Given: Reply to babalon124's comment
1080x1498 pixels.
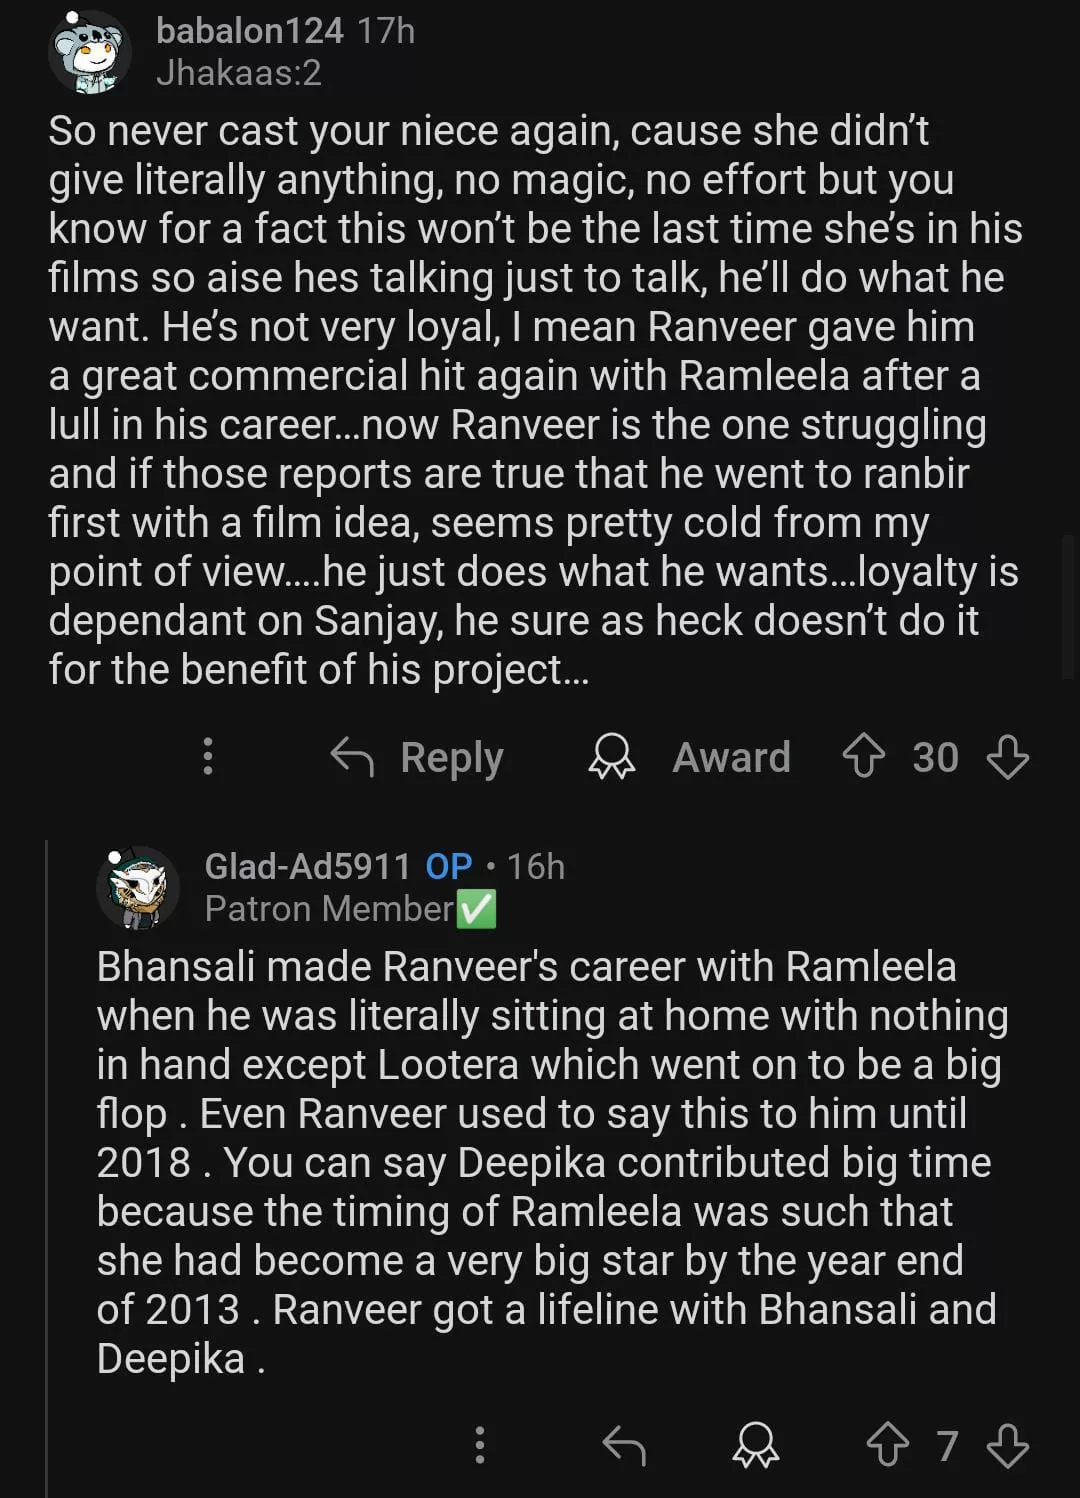Looking at the screenshot, I should (418, 757).
